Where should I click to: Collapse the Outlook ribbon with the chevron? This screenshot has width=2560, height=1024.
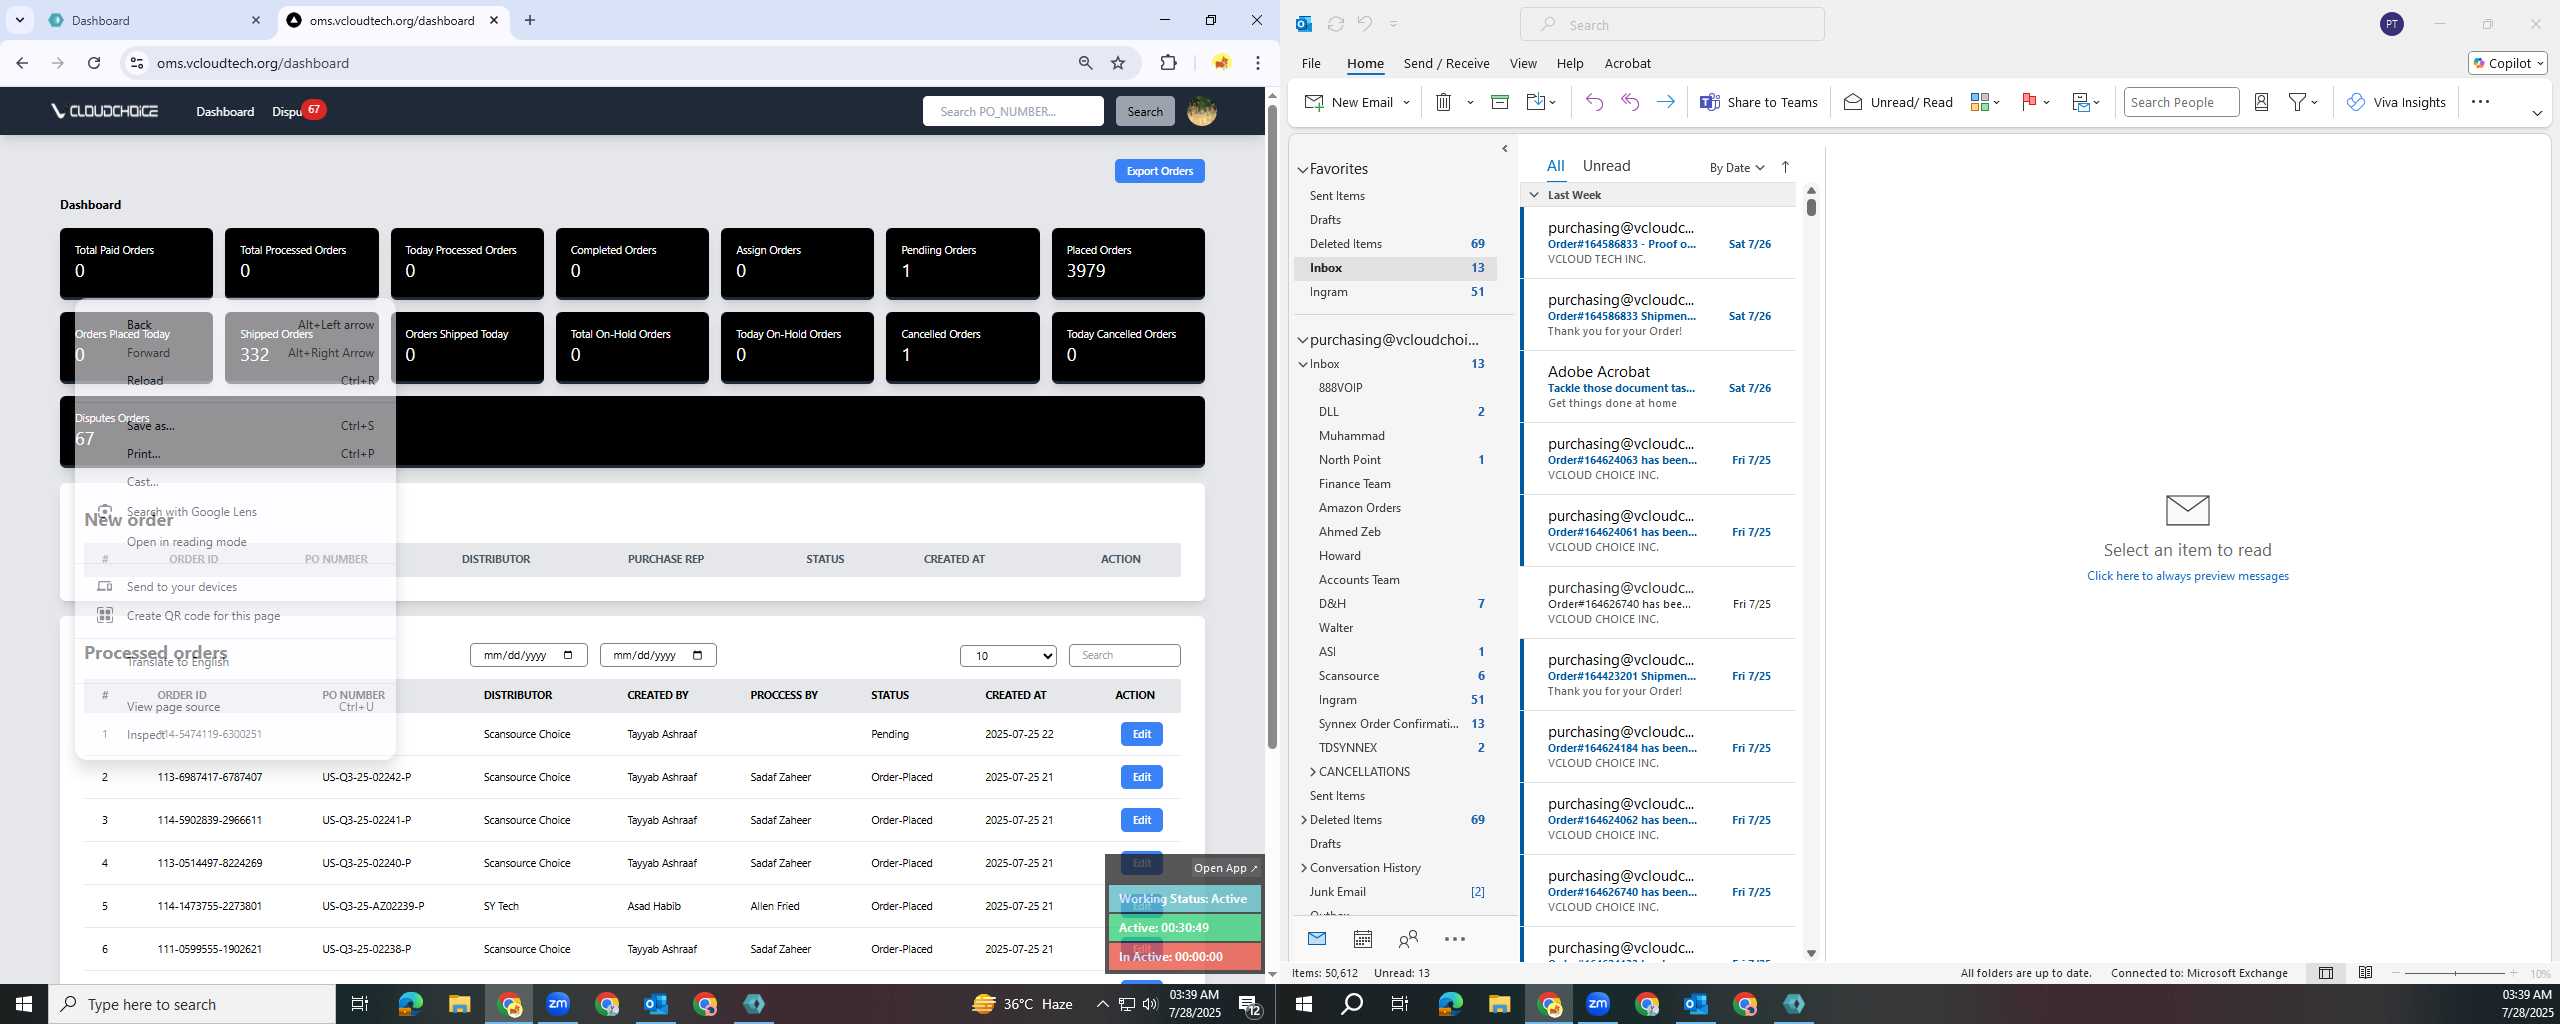(2536, 113)
